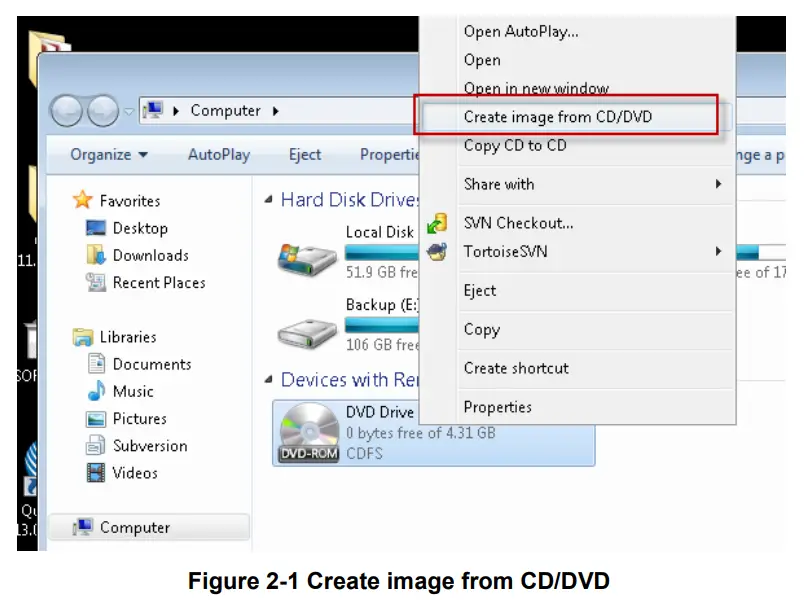
Task: Collapse the Hard Disk Drives group
Action: coord(268,200)
